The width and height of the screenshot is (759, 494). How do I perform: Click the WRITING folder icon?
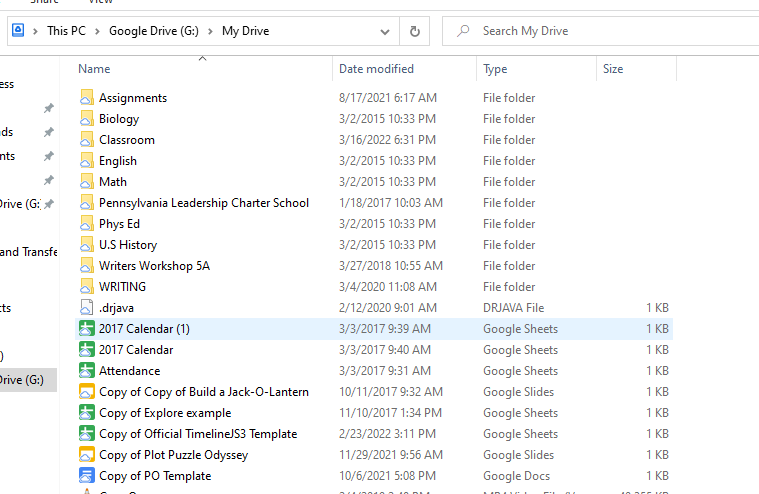tap(87, 286)
